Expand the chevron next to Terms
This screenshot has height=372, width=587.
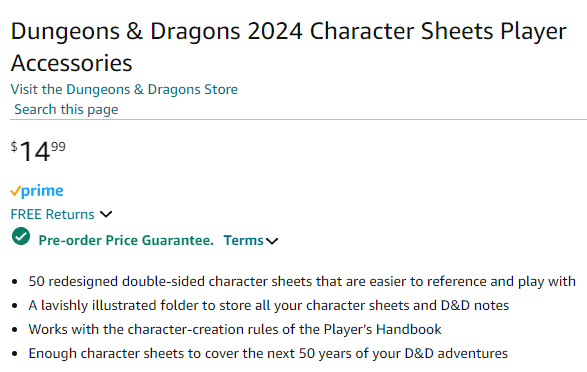click(x=272, y=241)
